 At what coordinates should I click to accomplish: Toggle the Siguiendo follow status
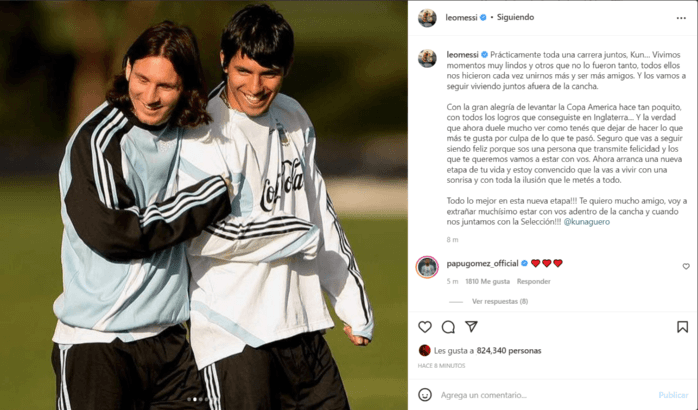tap(515, 17)
